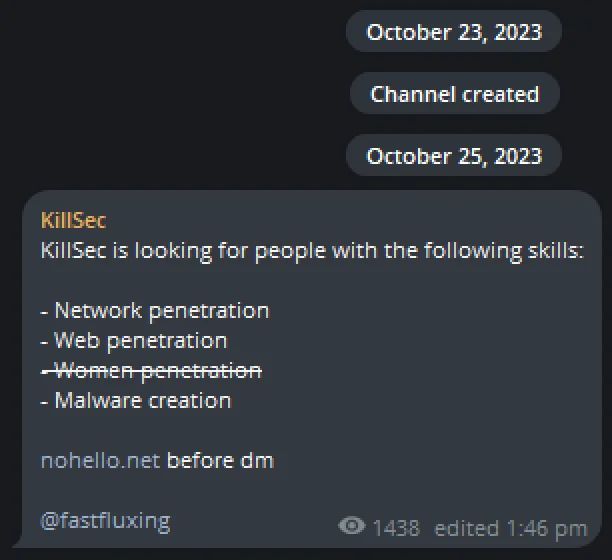This screenshot has width=612, height=560.
Task: Click the October 23, 2023 date badge
Action: pyautogui.click(x=454, y=32)
